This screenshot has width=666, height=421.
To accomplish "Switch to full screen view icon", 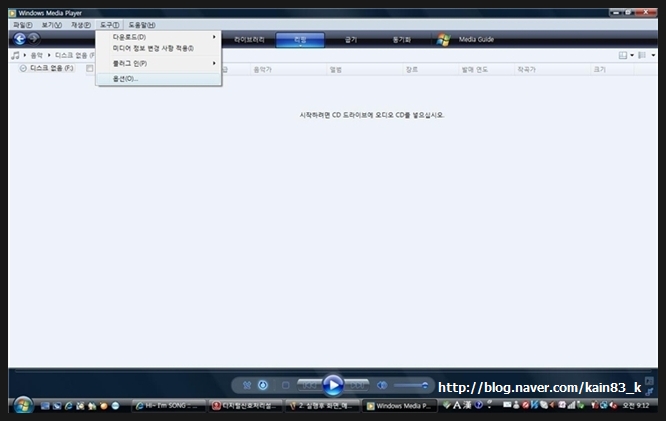I will point(649,381).
